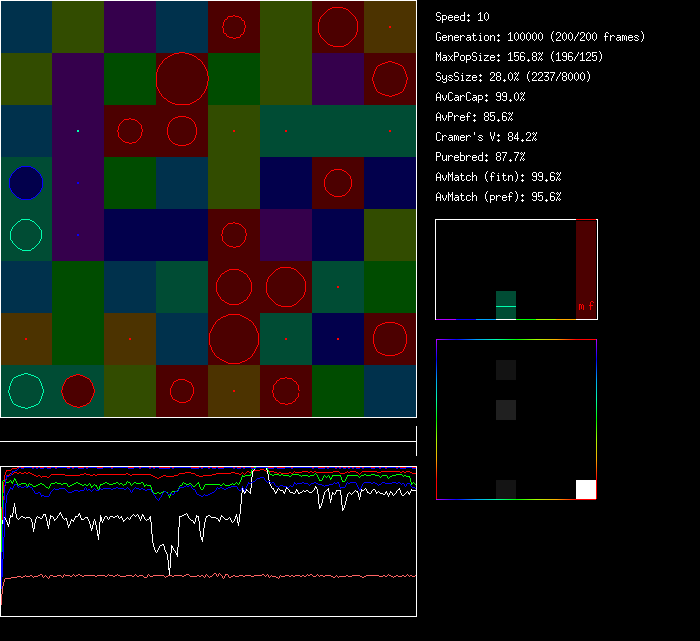Click the Generation counter text
Viewport: 700px width, 641px height.
[x=540, y=37]
